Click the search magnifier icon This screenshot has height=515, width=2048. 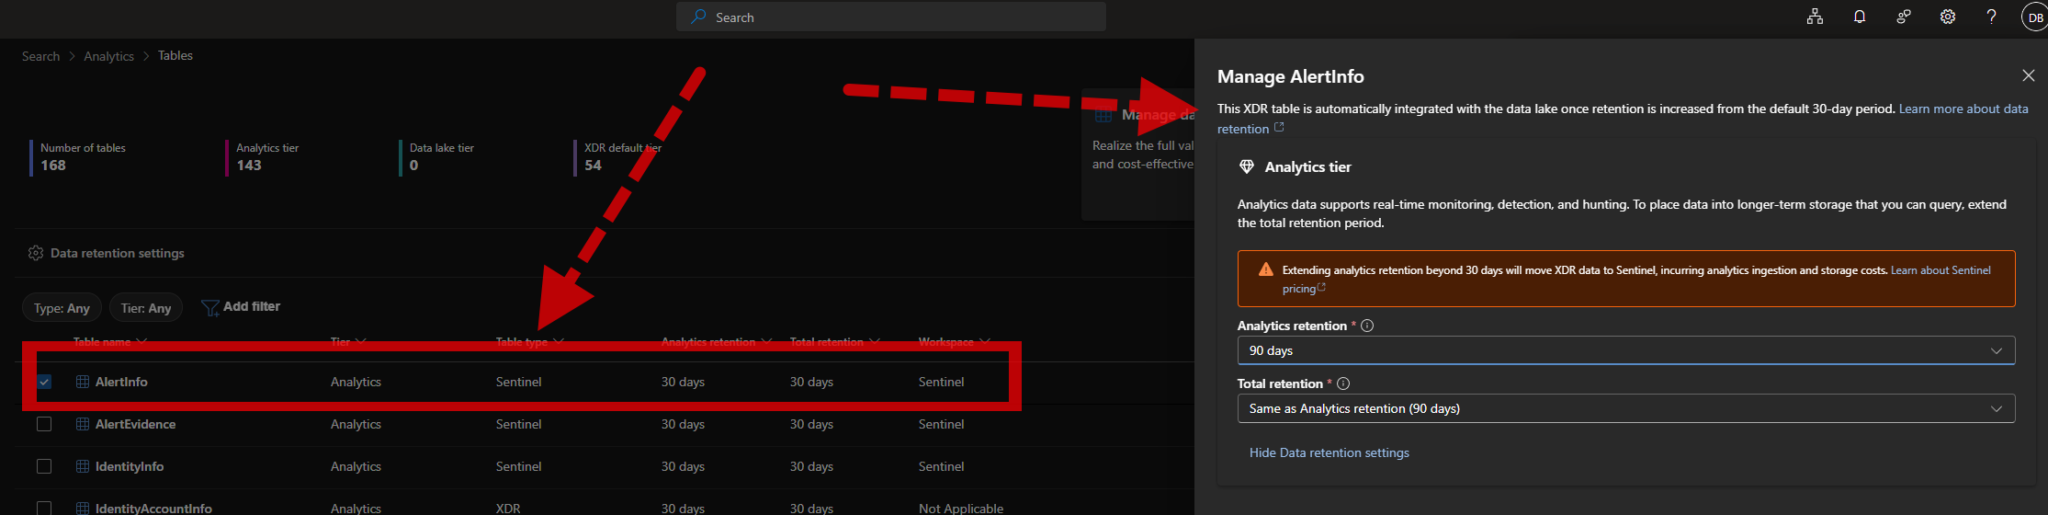[x=698, y=17]
